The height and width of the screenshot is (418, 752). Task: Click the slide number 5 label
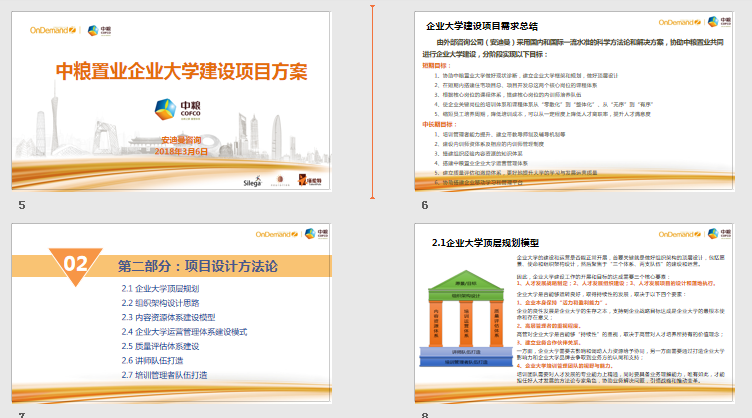coord(21,204)
